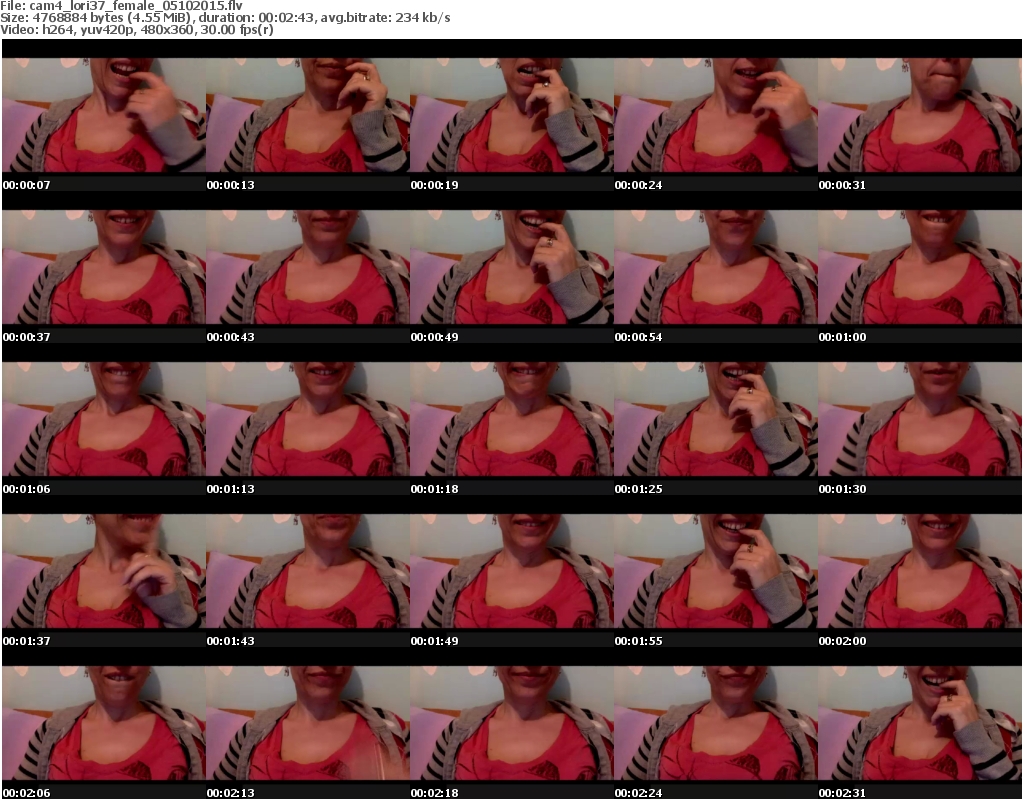View the 00:02:06 preview frame
Image resolution: width=1024 pixels, height=799 pixels.
[104, 723]
